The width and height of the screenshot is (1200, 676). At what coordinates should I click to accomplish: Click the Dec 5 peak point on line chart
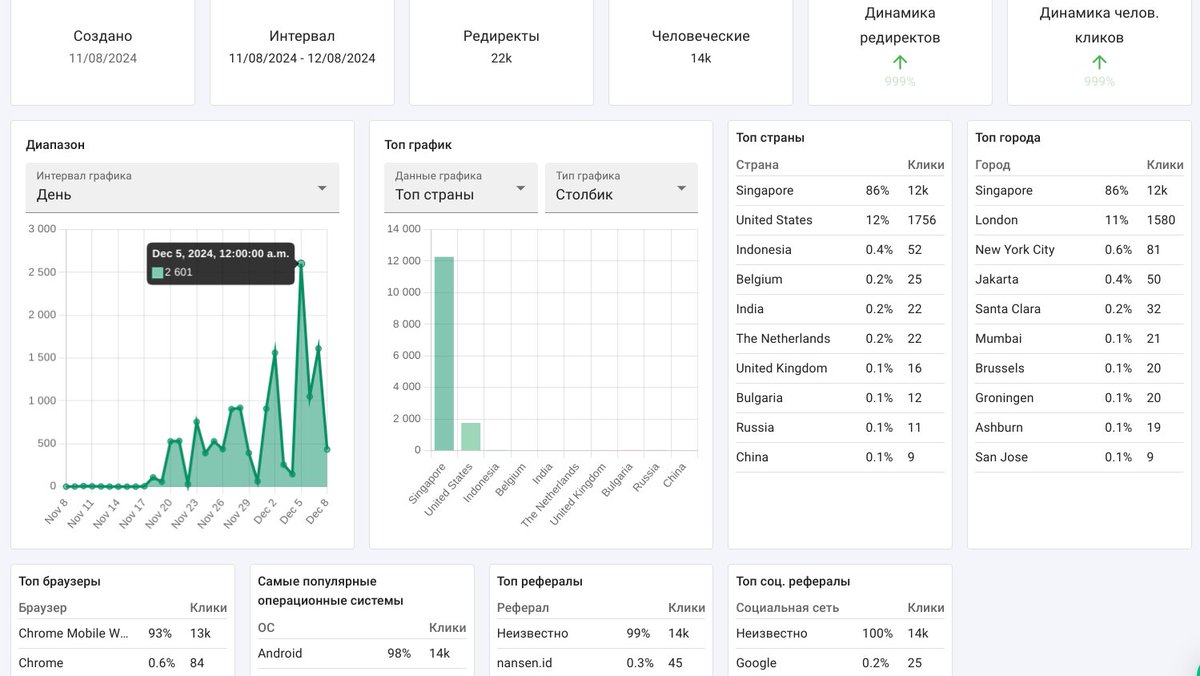pyautogui.click(x=301, y=264)
